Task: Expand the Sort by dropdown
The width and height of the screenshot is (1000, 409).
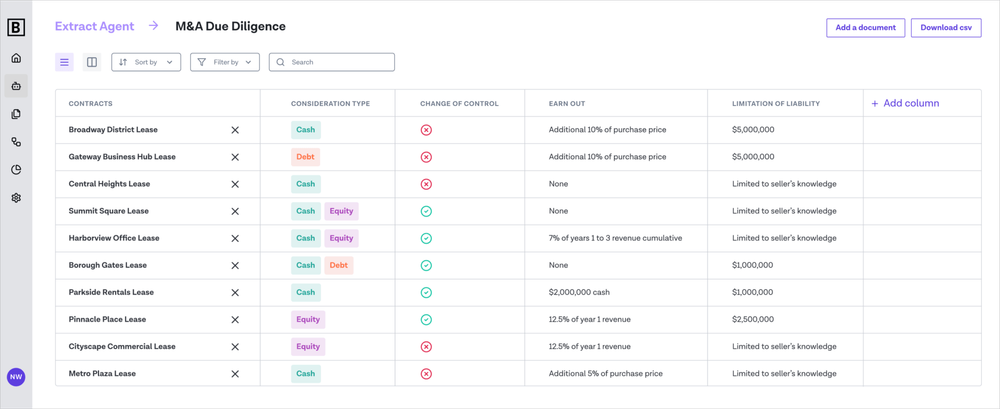Action: click(146, 62)
